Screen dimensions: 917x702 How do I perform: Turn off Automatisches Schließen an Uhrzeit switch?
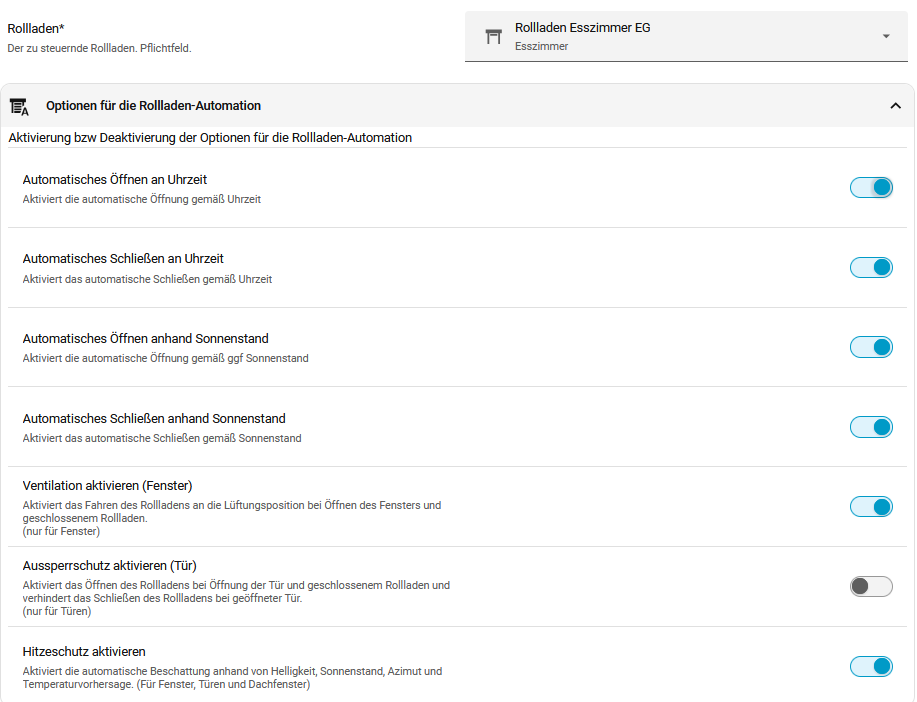point(871,267)
